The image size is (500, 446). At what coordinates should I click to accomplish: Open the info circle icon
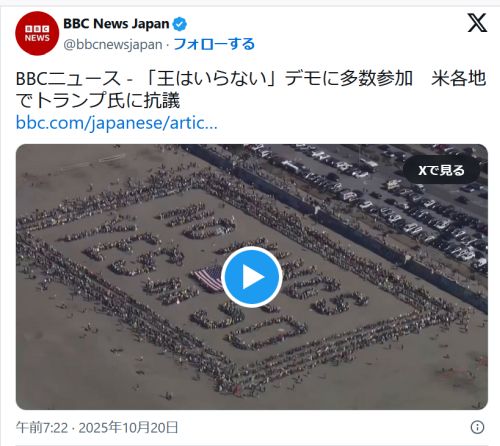(x=477, y=427)
